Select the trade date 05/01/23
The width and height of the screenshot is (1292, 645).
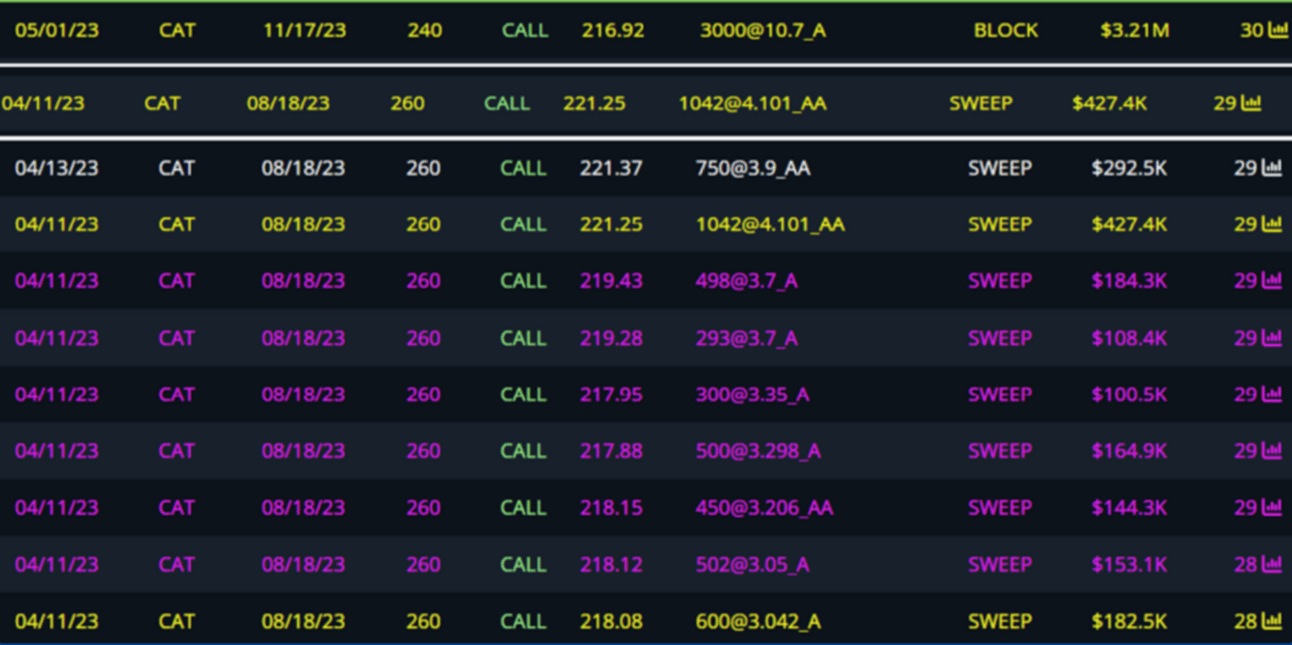57,30
